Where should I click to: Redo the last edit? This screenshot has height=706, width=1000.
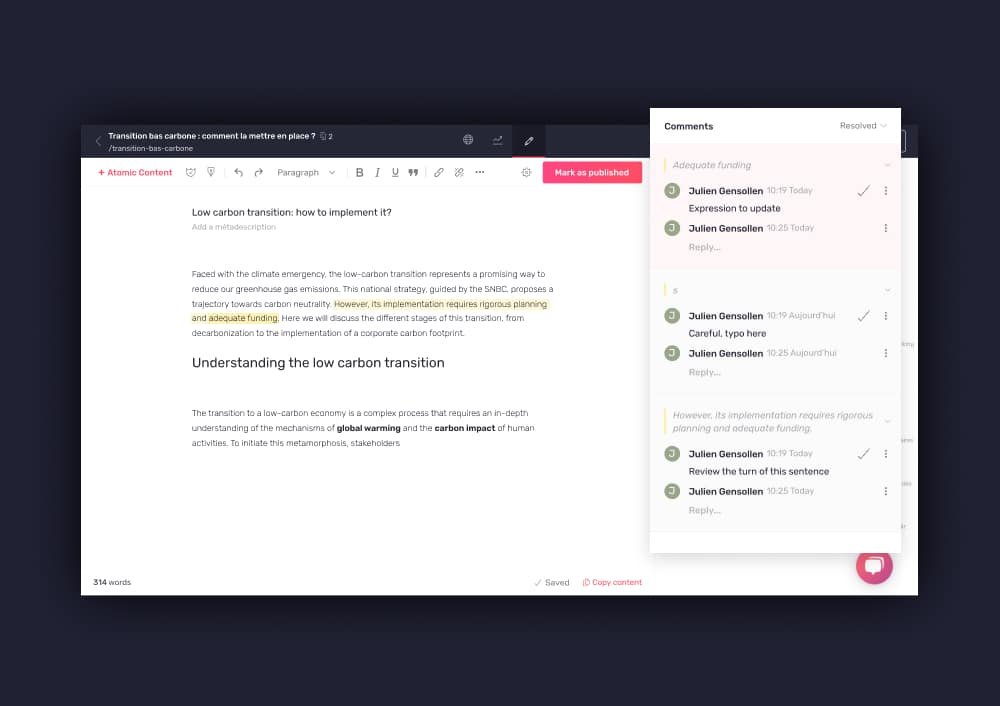(258, 172)
